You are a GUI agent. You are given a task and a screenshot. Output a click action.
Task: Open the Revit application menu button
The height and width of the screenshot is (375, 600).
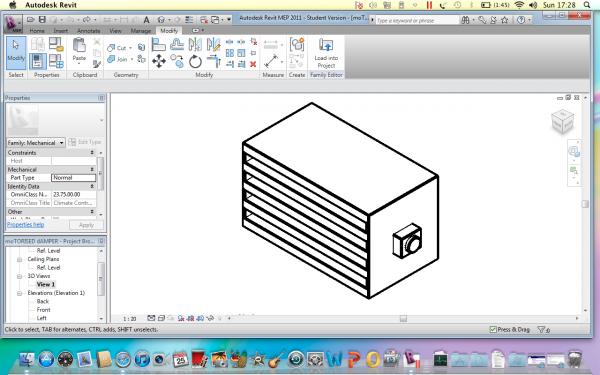pyautogui.click(x=13, y=24)
